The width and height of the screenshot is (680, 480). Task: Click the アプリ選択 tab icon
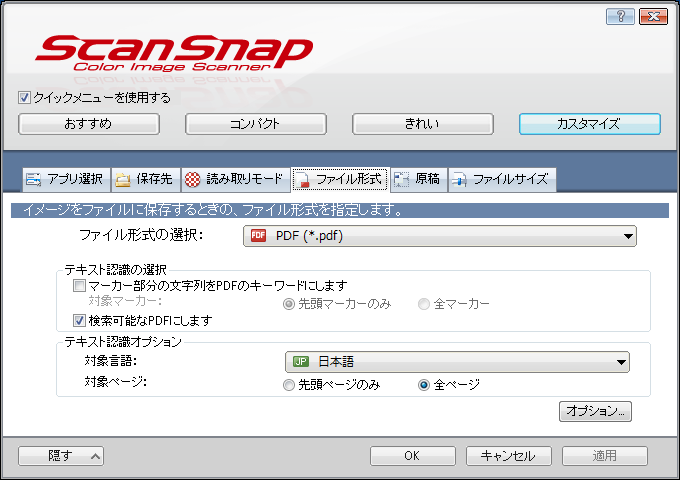(33, 179)
